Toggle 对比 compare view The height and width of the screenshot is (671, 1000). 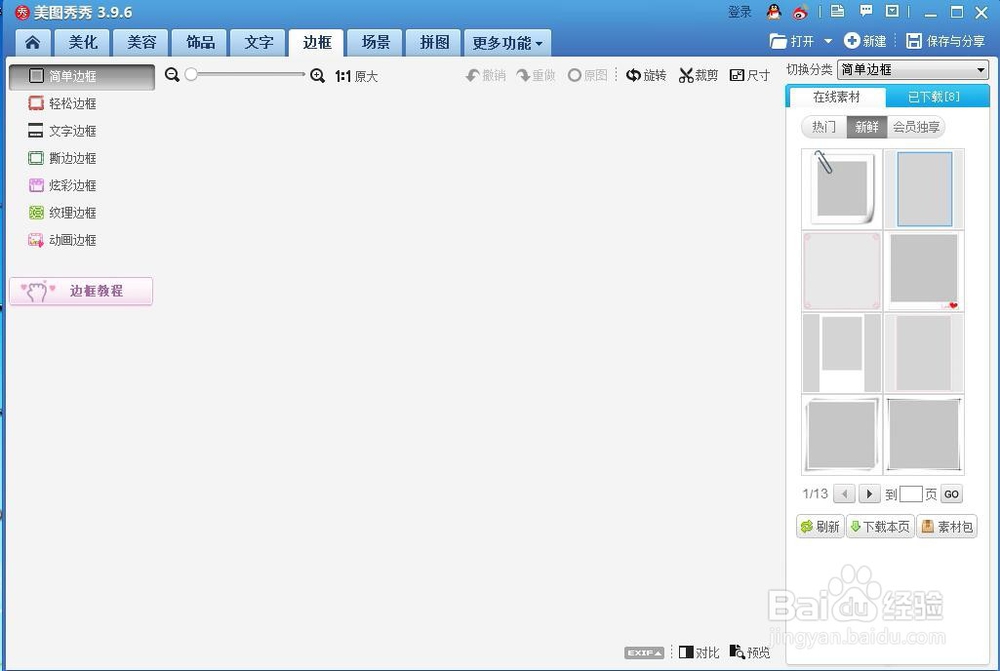[697, 651]
